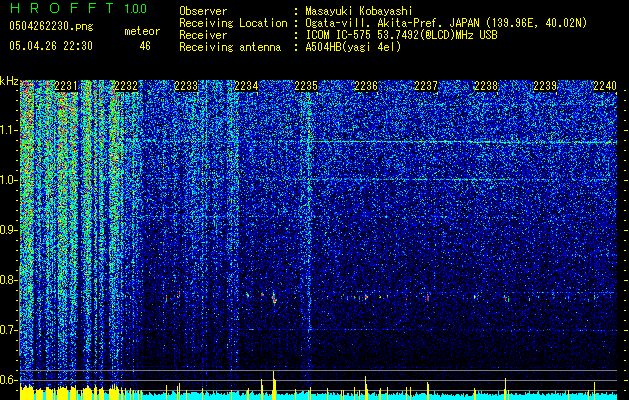Image resolution: width=629 pixels, height=400 pixels.
Task: Click the 'Receiving Location' field label
Action: tap(233, 23)
